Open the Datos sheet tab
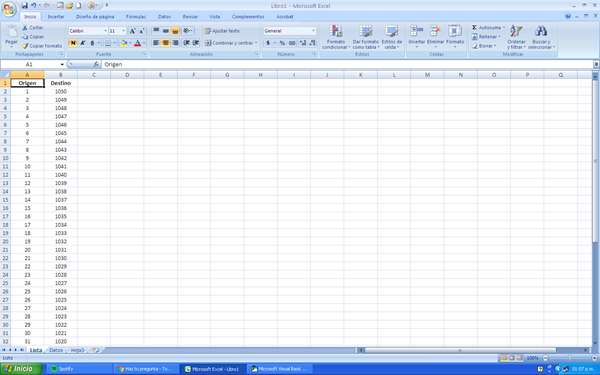The width and height of the screenshot is (600, 375). click(56, 350)
